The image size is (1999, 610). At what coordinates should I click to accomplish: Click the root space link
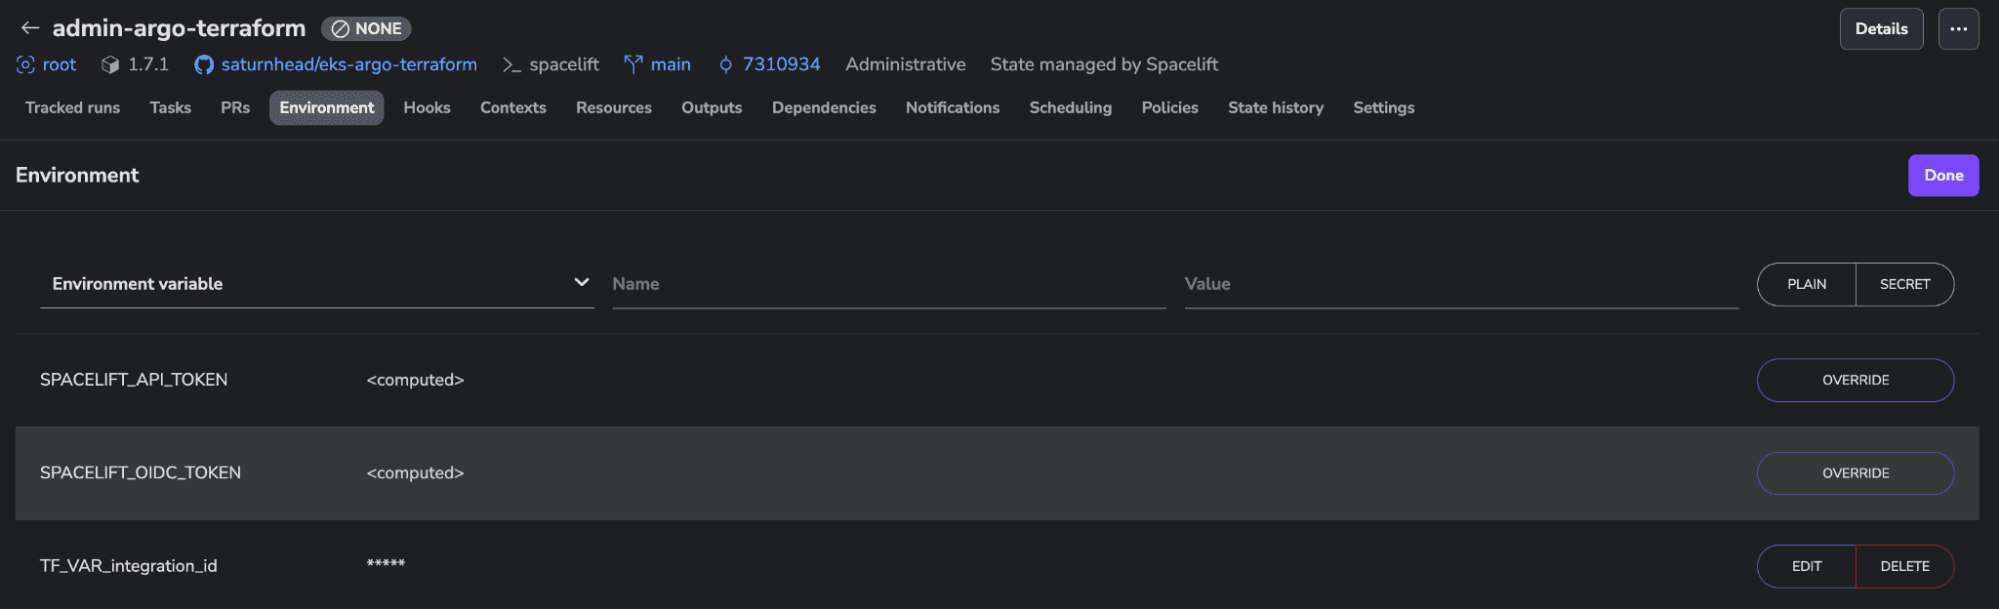(59, 65)
